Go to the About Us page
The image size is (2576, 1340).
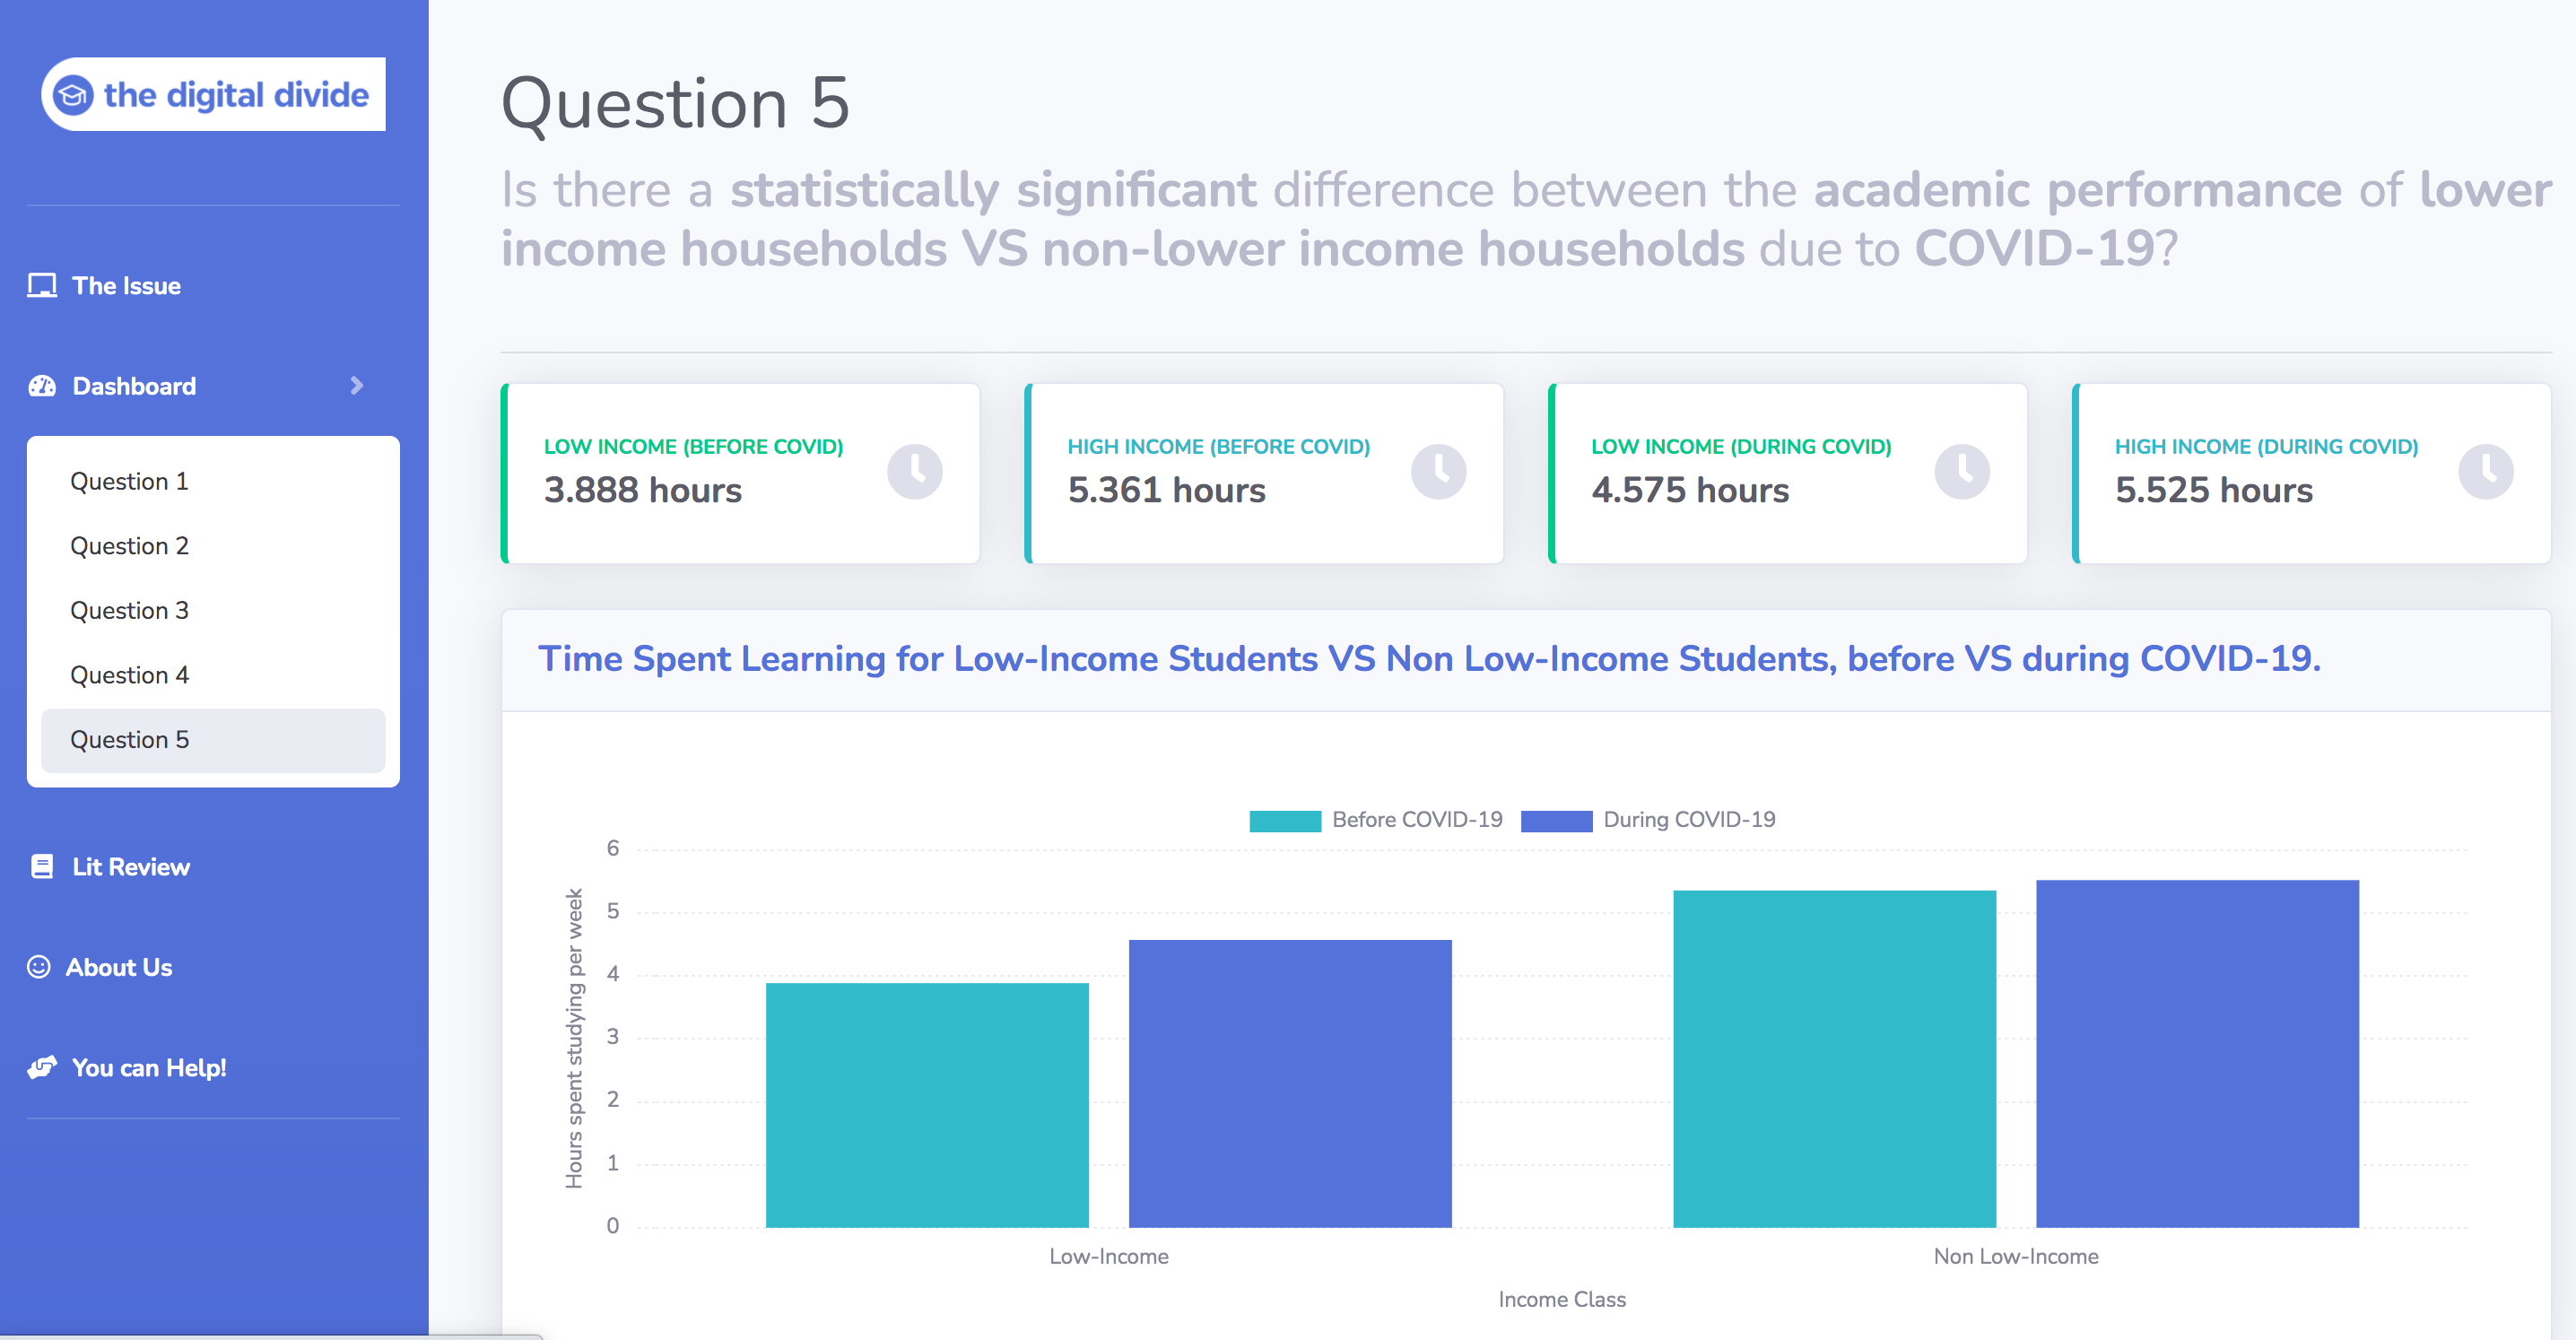pos(118,967)
